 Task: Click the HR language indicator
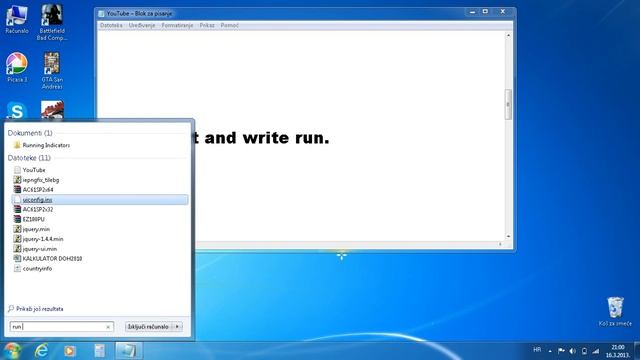click(x=537, y=350)
